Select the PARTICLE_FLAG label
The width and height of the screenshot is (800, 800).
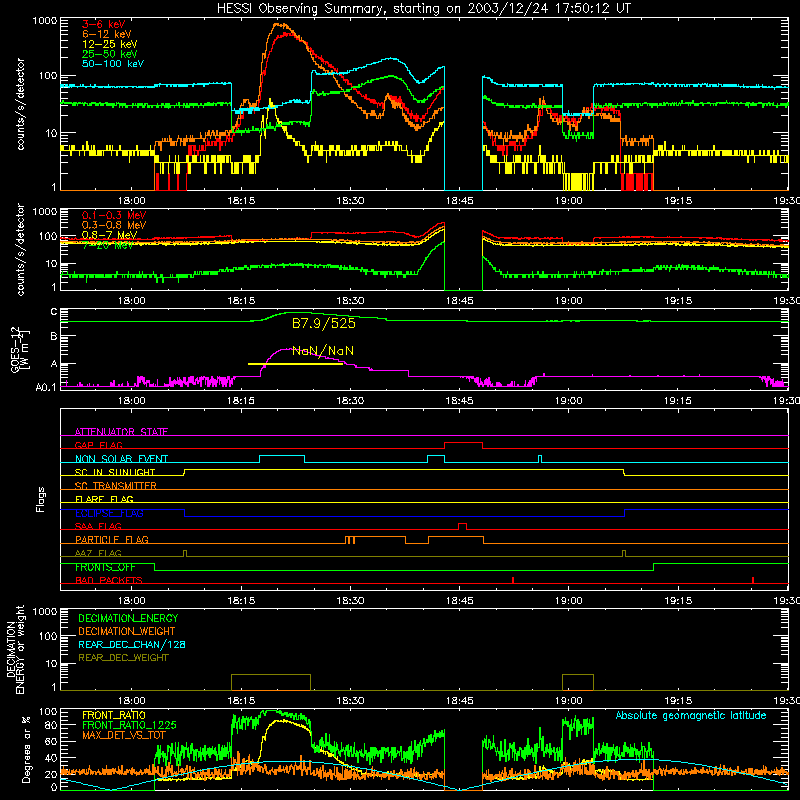[112, 539]
